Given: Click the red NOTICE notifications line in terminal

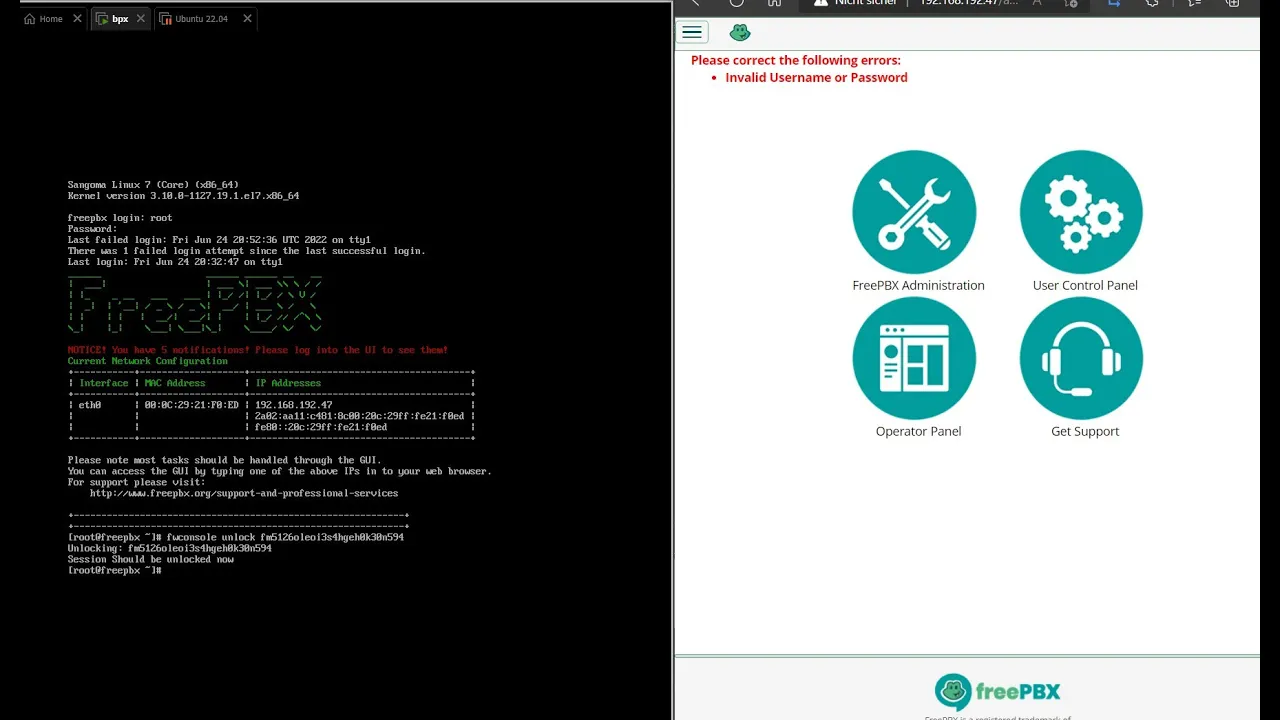Looking at the screenshot, I should tap(258, 350).
